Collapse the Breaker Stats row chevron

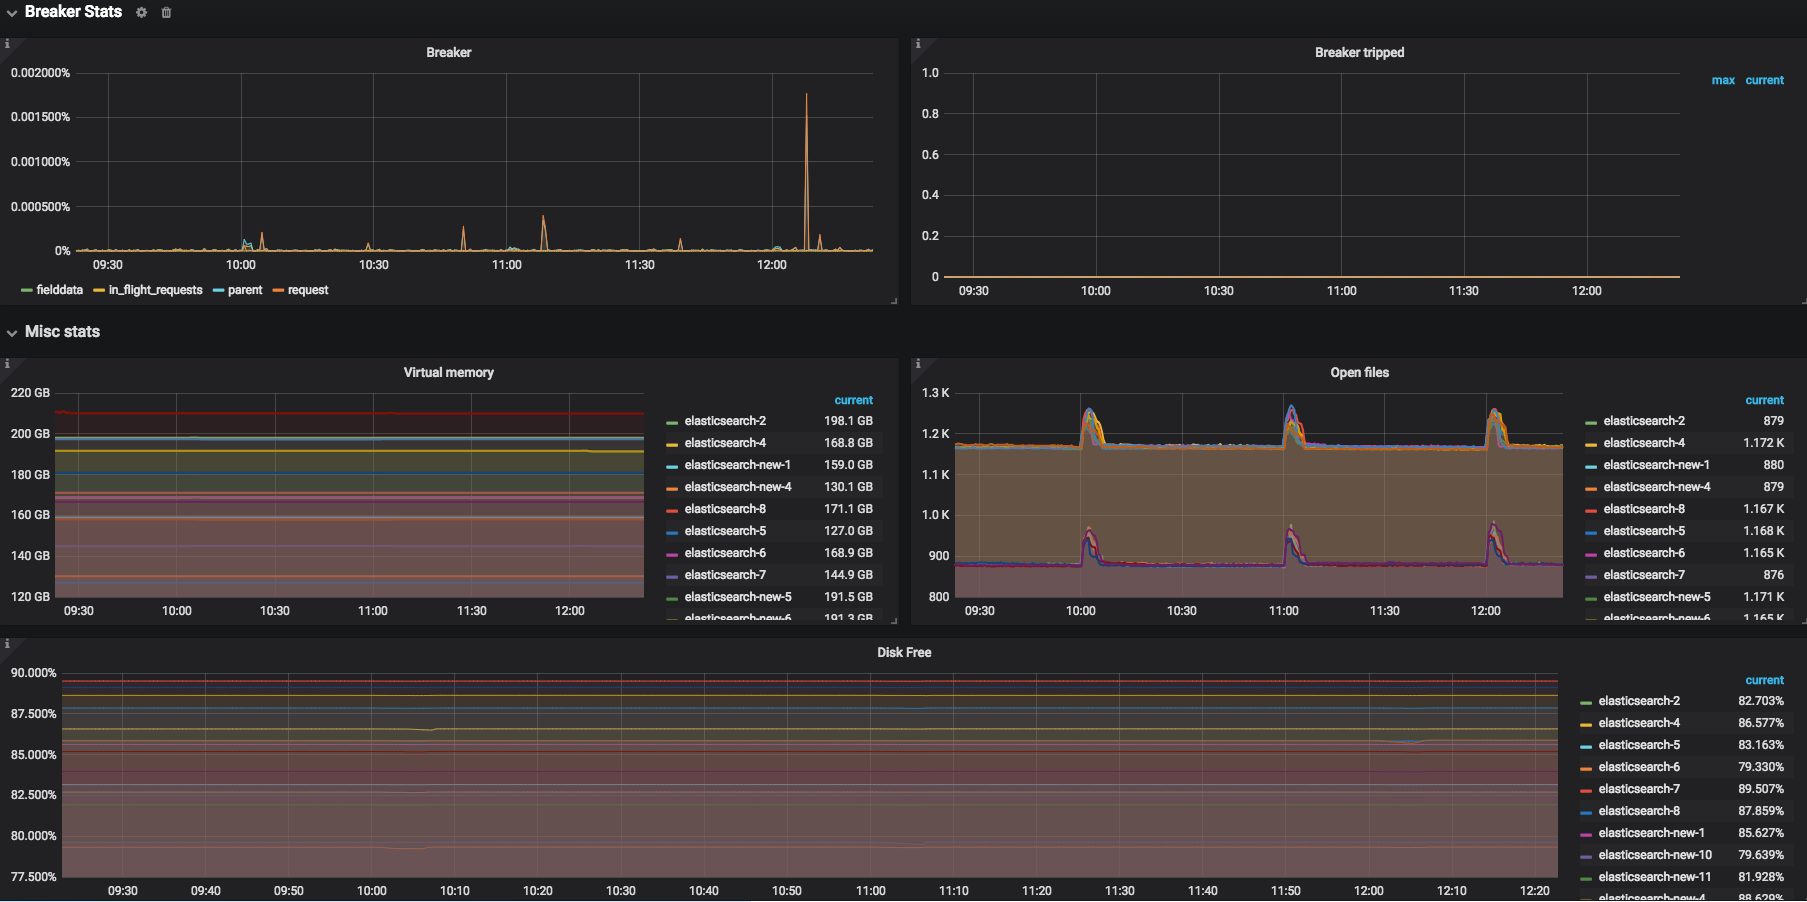[12, 13]
